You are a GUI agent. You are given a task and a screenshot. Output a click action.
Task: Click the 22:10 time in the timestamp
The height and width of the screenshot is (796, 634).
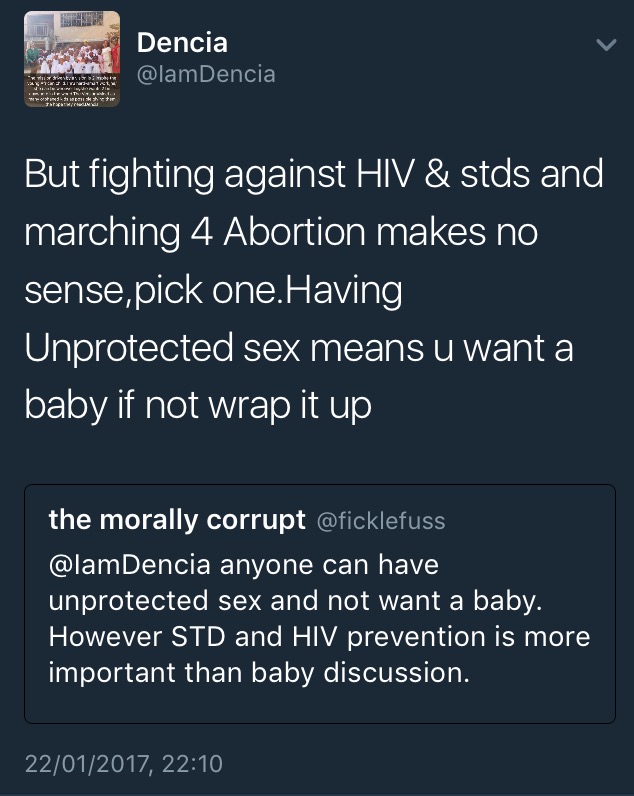(x=192, y=764)
